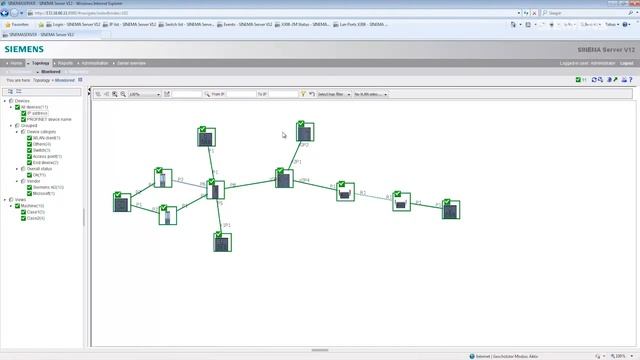
Task: Click the yellow filter funnel icon
Action: point(303,94)
